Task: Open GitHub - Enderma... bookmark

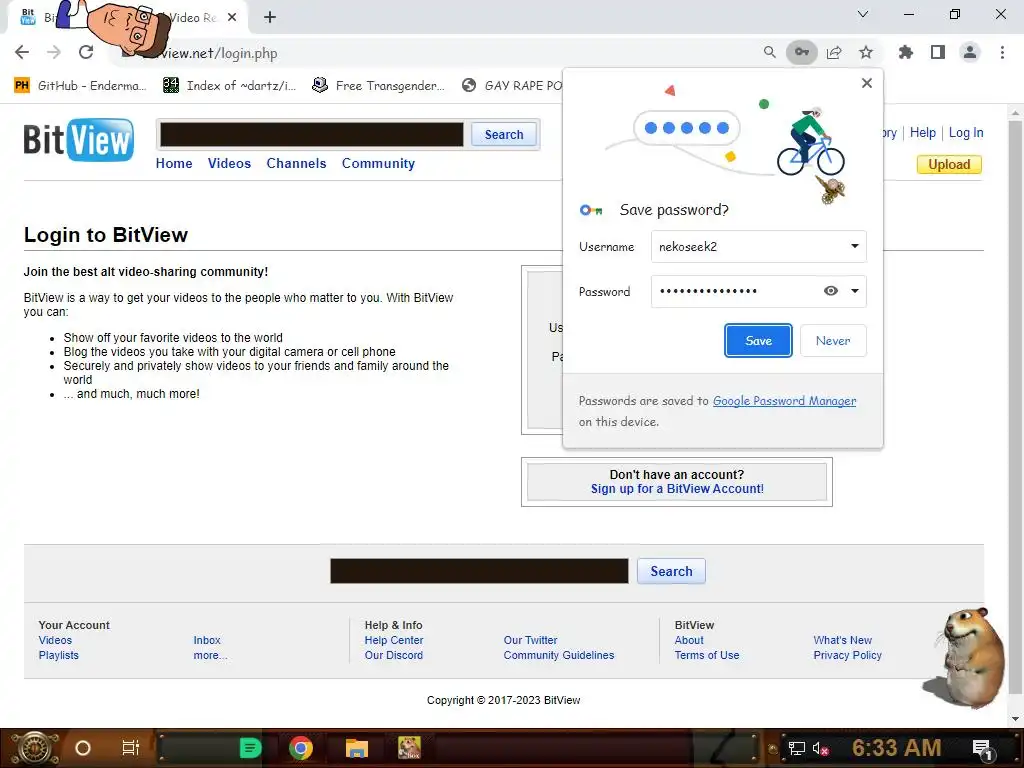Action: coord(80,86)
